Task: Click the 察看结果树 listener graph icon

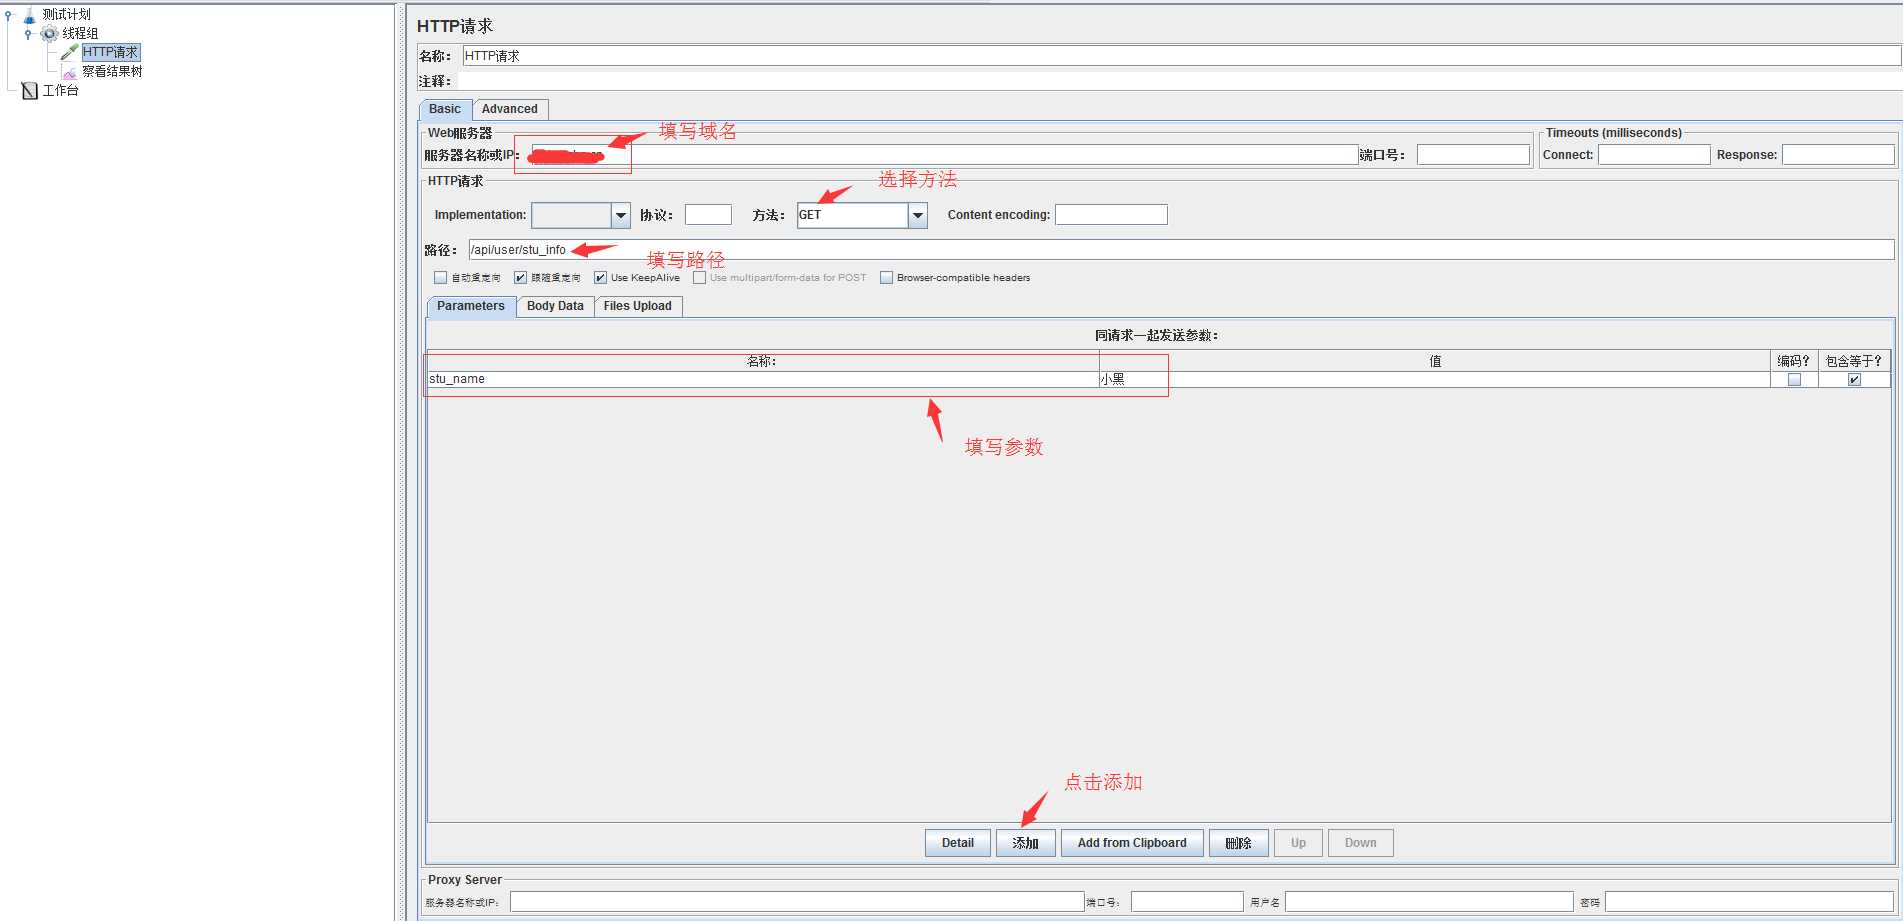Action: point(69,72)
